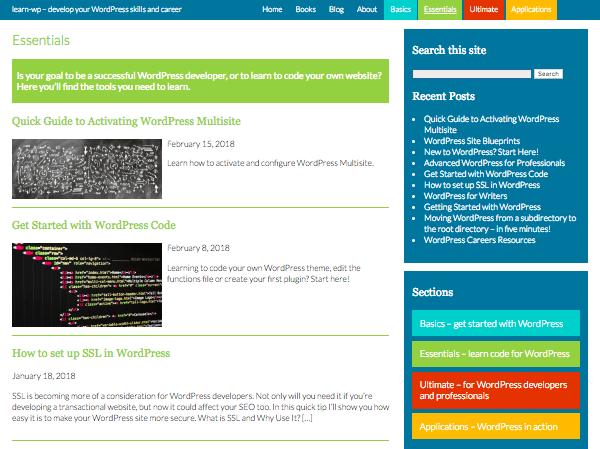Open sidebar recent post Get Started with WordPress Code
Image resolution: width=600 pixels, height=449 pixels.
coord(486,174)
